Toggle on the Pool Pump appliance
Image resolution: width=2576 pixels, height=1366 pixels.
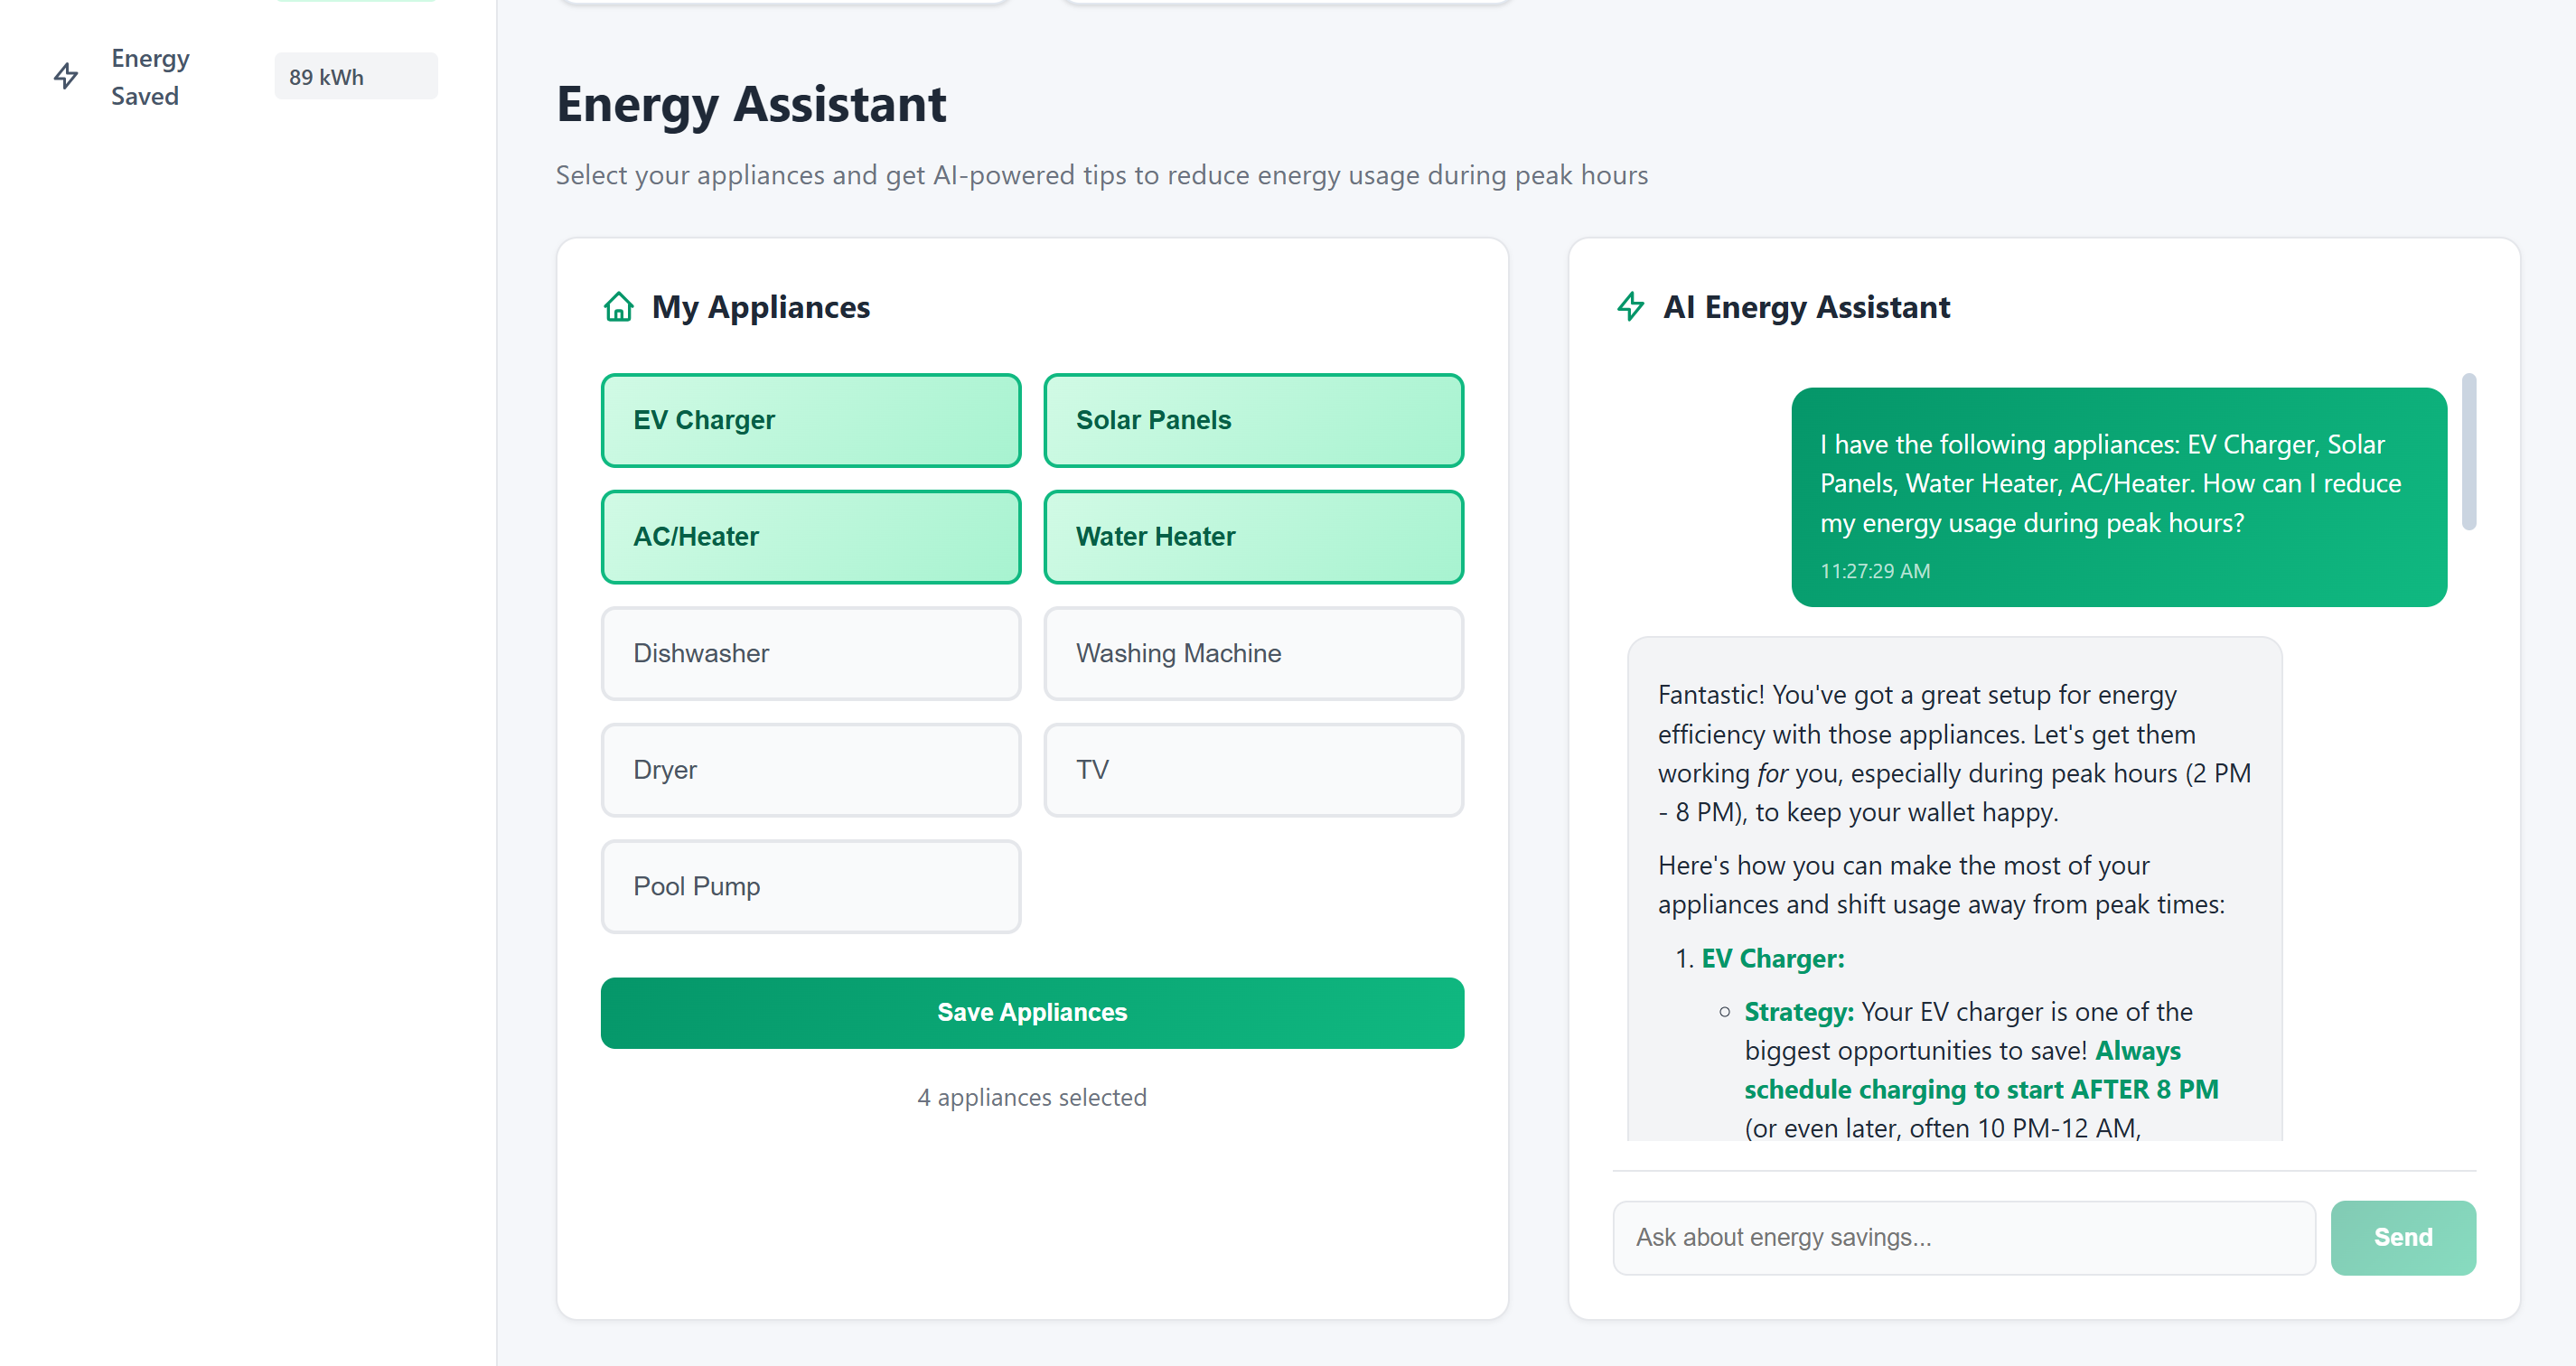pos(810,887)
